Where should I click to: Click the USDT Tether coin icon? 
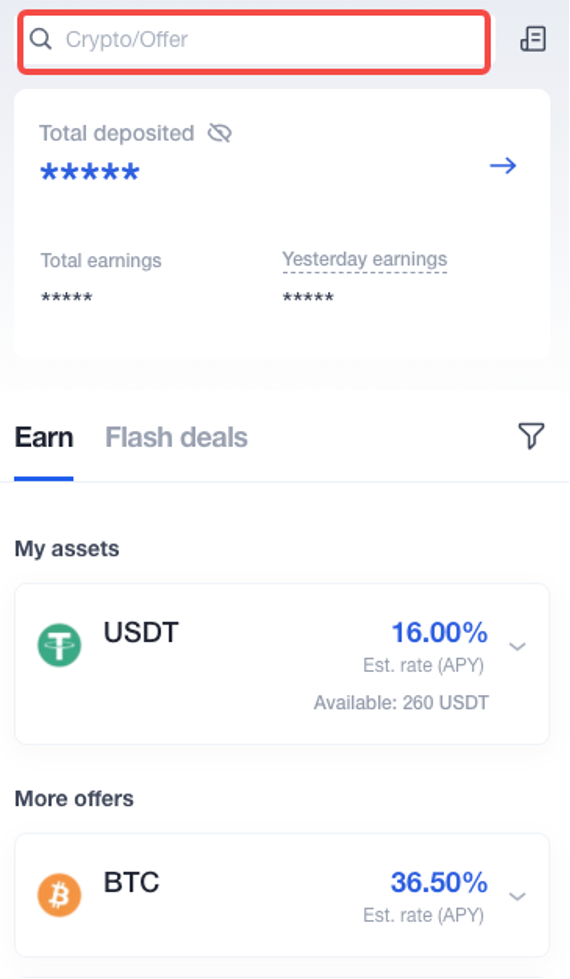coord(59,645)
